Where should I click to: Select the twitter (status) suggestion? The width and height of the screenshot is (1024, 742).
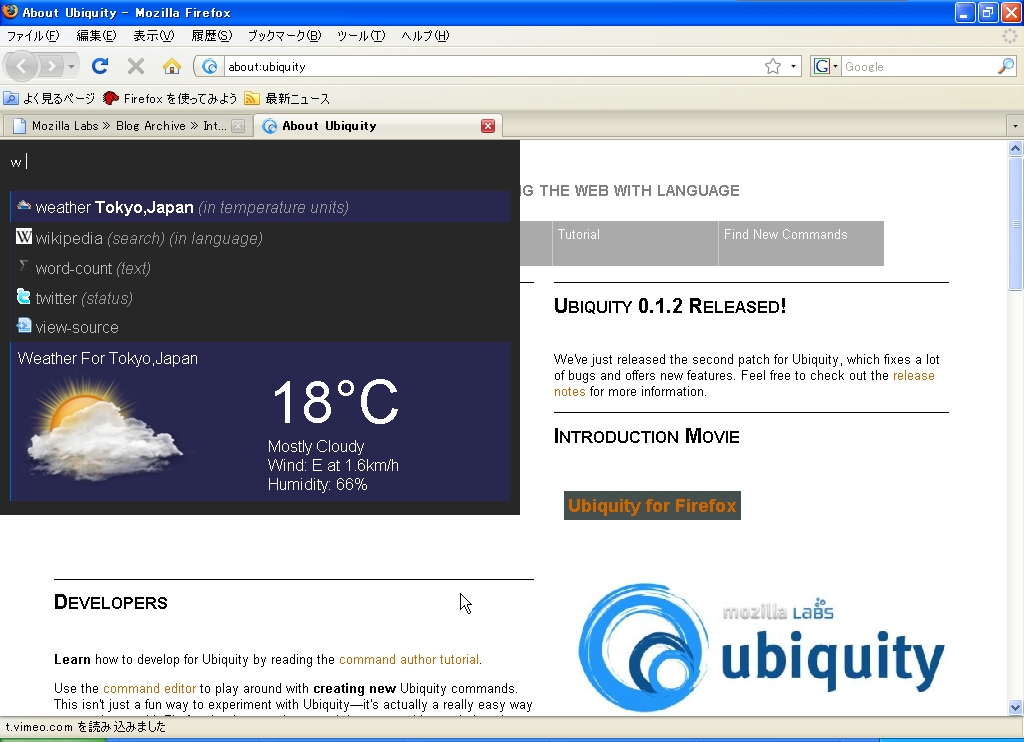click(260, 298)
